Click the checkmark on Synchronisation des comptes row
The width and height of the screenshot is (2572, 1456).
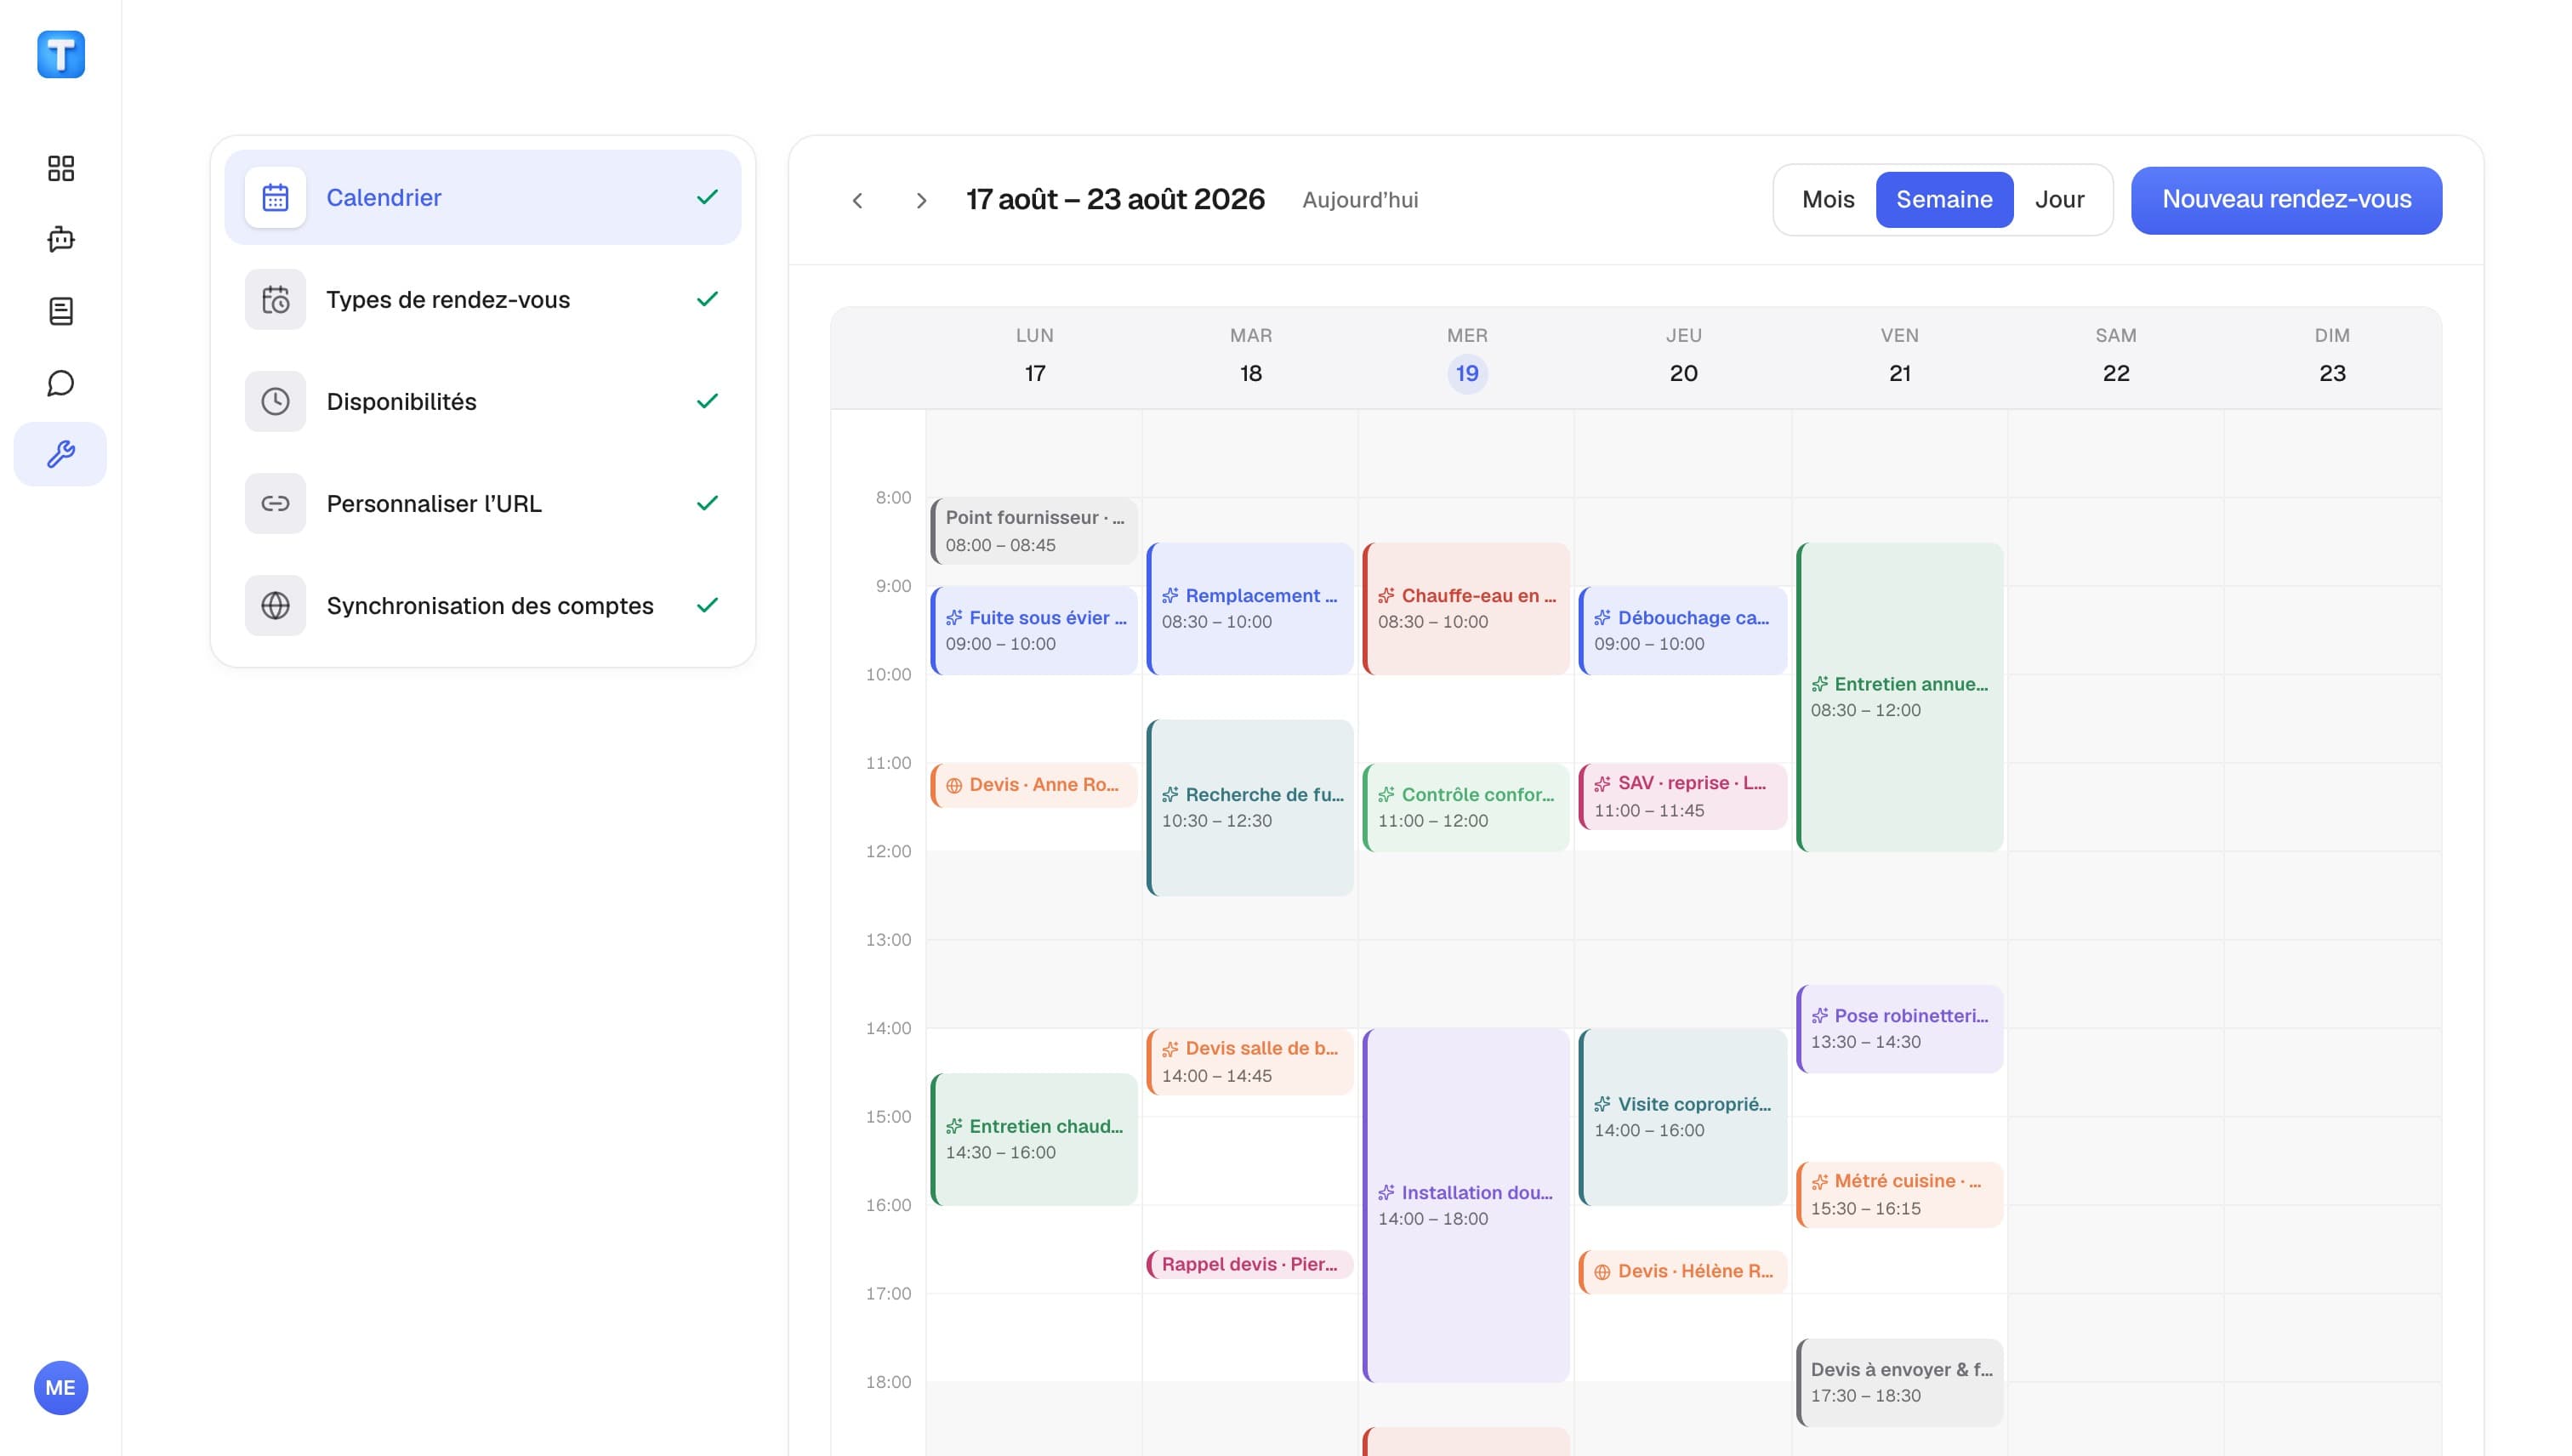tap(707, 605)
